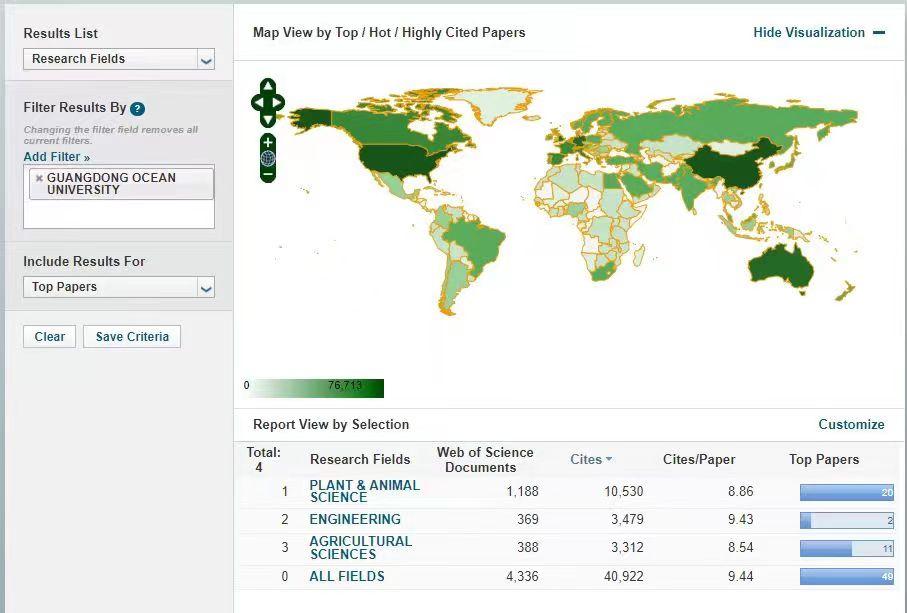Pan the map up with arrow
The height and width of the screenshot is (613, 907).
point(268,86)
